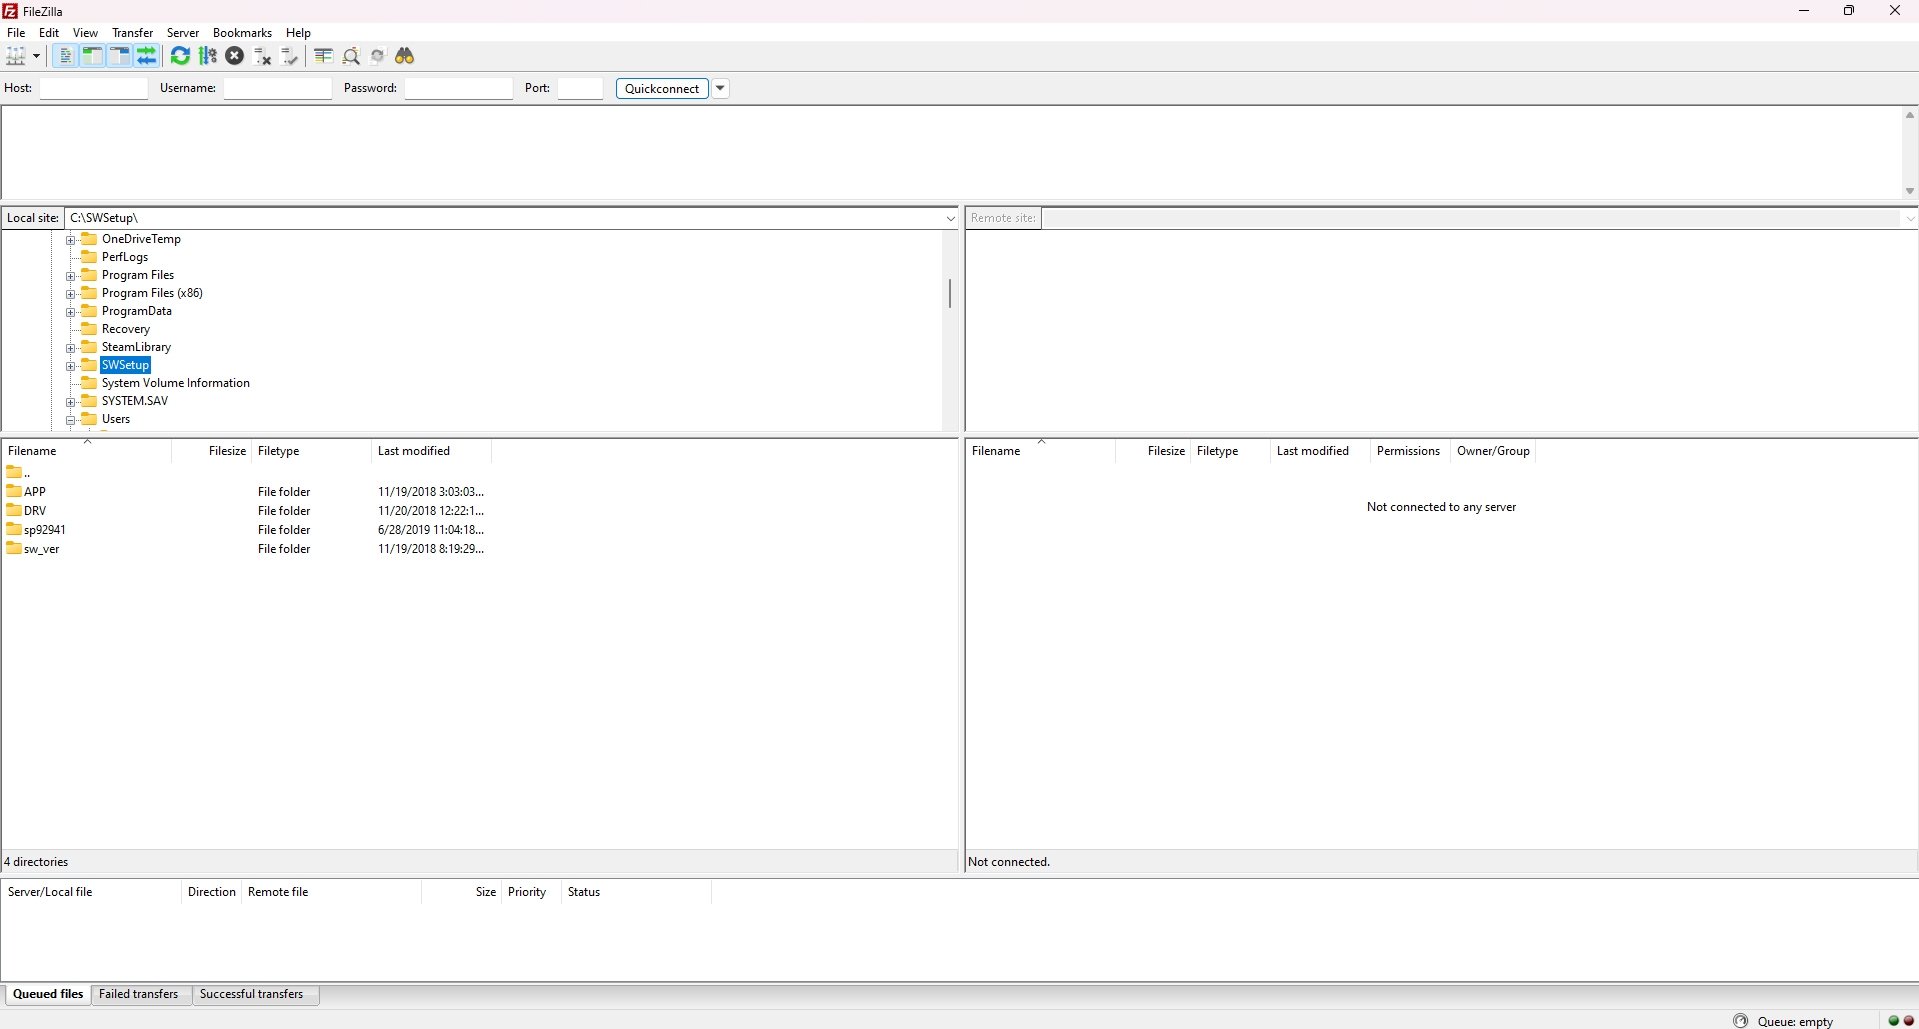Open the Server menu
The image size is (1919, 1029).
point(183,33)
